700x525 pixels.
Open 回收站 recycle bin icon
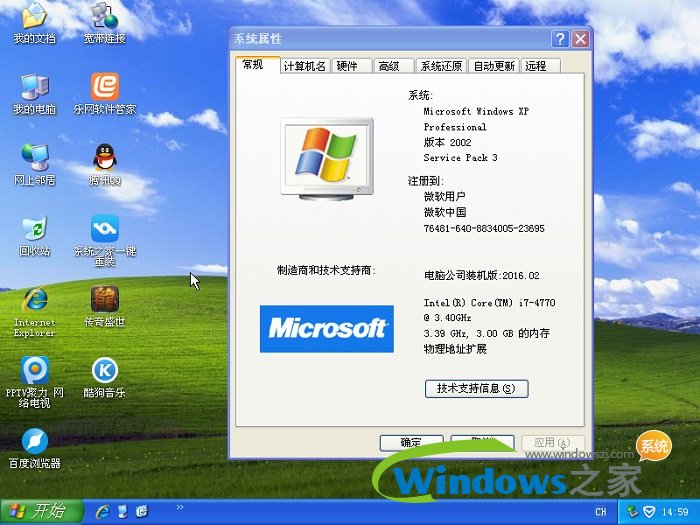[x=34, y=229]
